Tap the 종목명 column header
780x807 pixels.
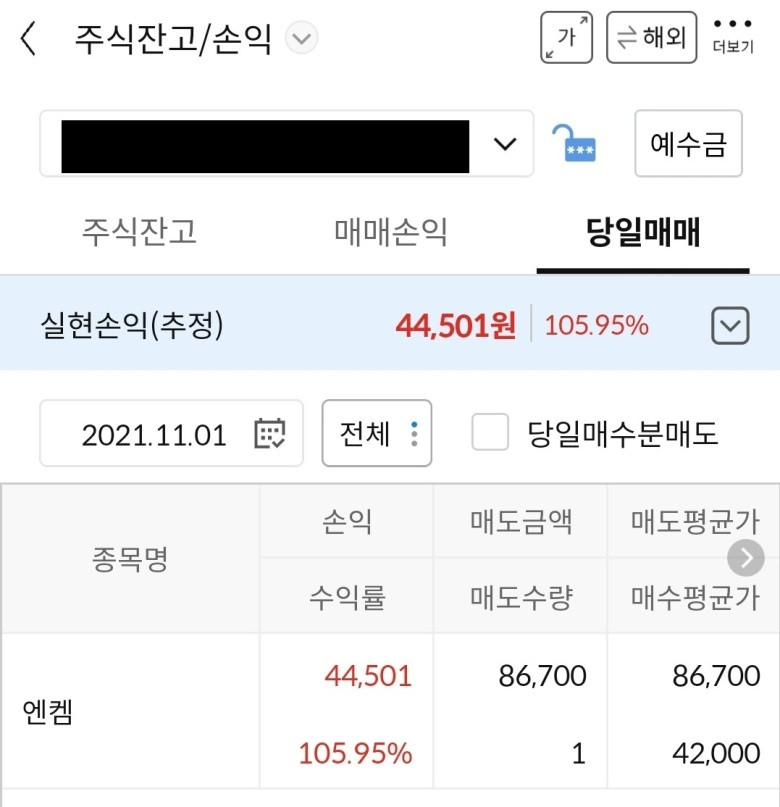130,559
